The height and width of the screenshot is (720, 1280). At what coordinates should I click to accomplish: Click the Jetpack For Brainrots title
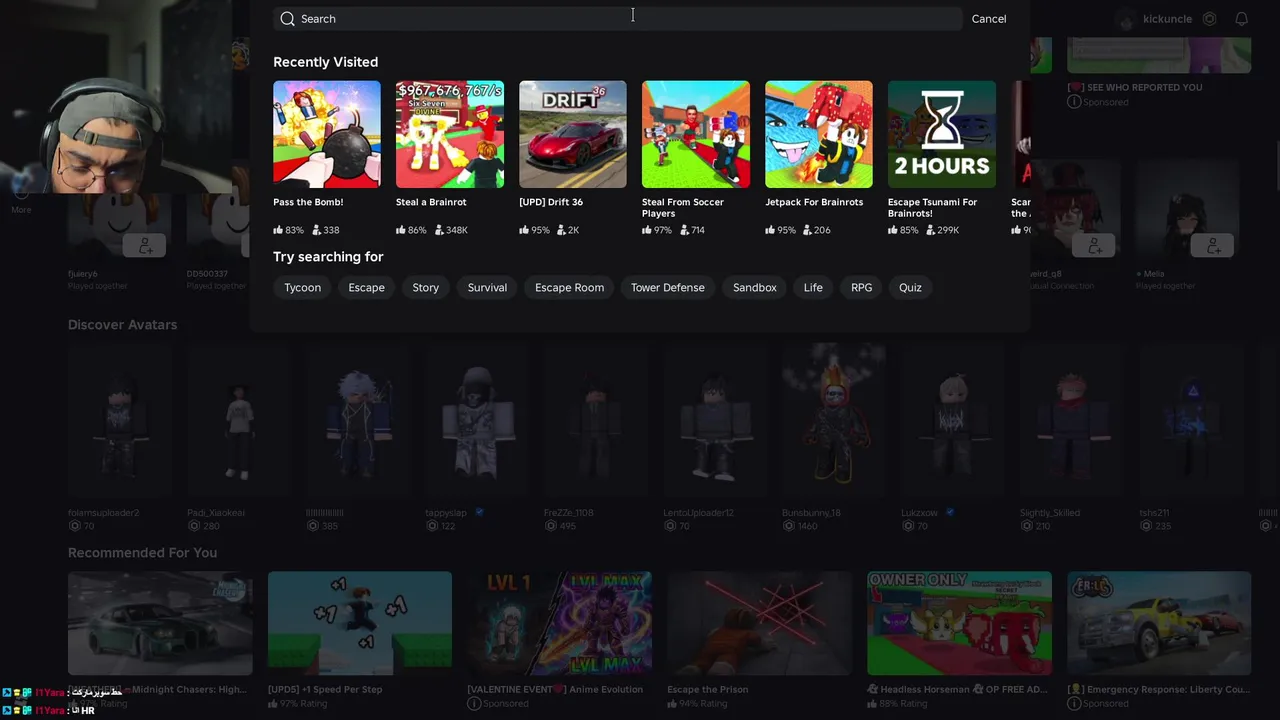pyautogui.click(x=814, y=202)
